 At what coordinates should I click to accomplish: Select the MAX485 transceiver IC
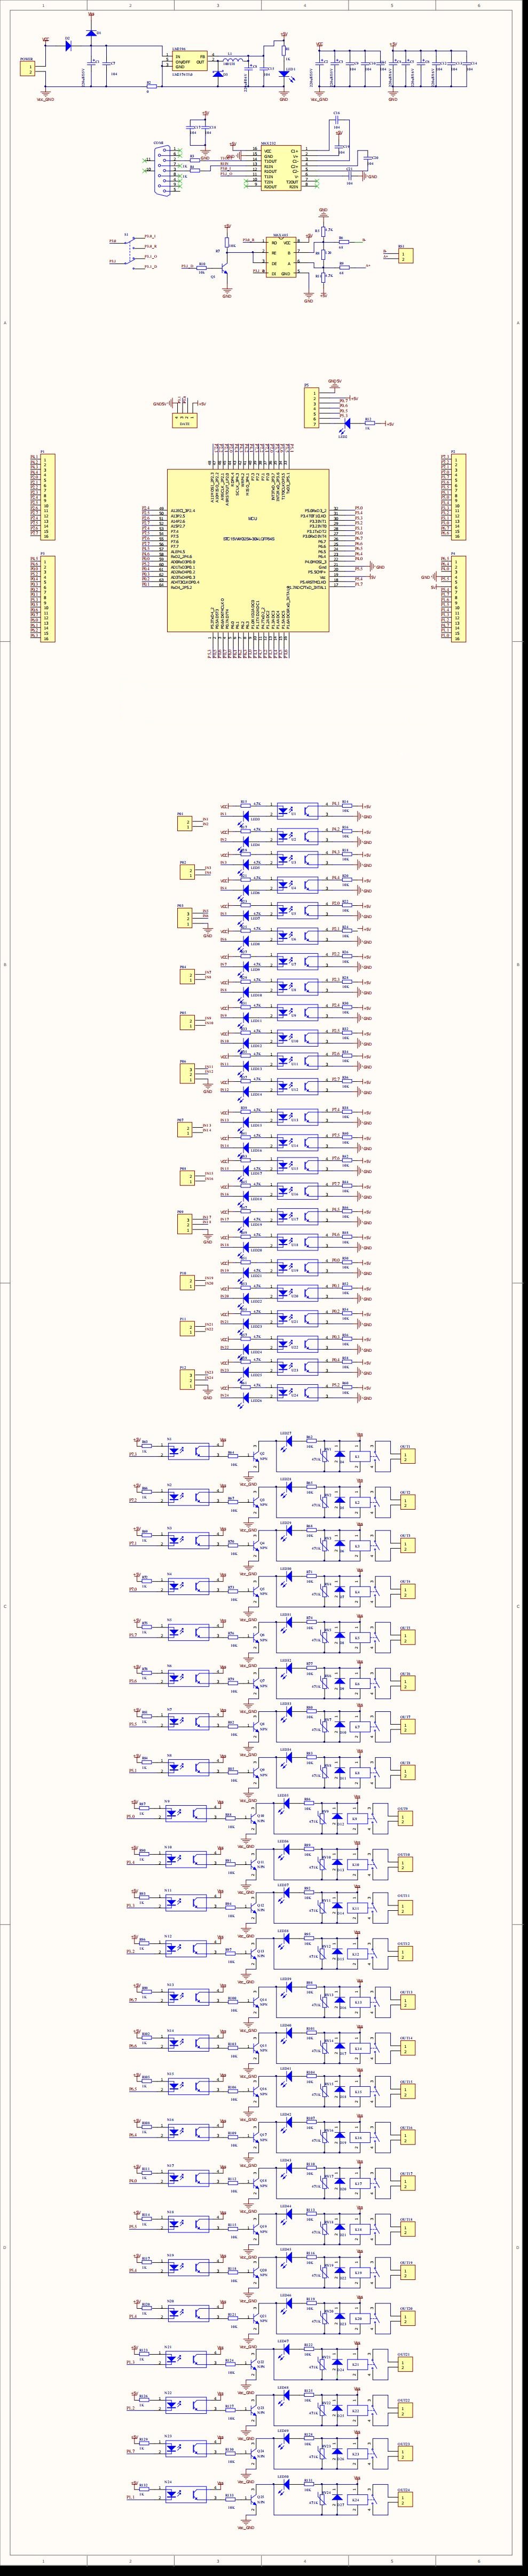click(x=281, y=258)
